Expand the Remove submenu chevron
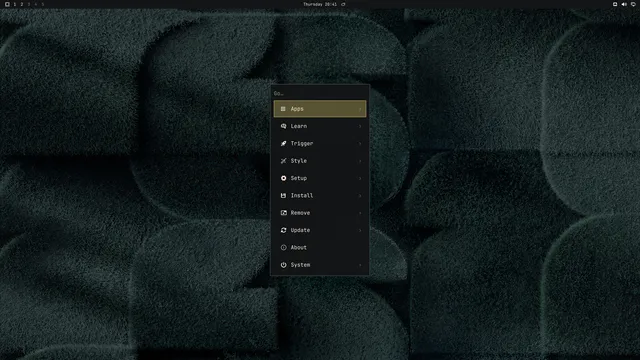The width and height of the screenshot is (640, 360). (x=360, y=213)
